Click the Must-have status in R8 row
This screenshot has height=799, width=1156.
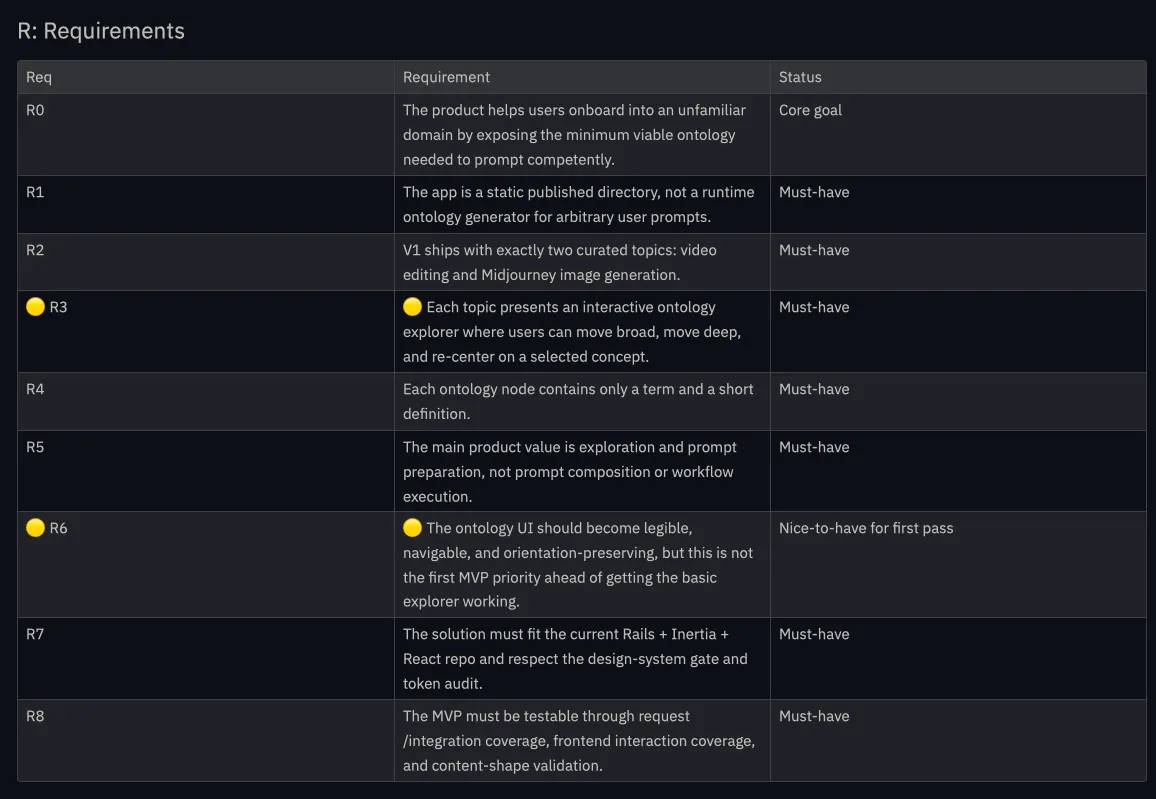[x=814, y=716]
